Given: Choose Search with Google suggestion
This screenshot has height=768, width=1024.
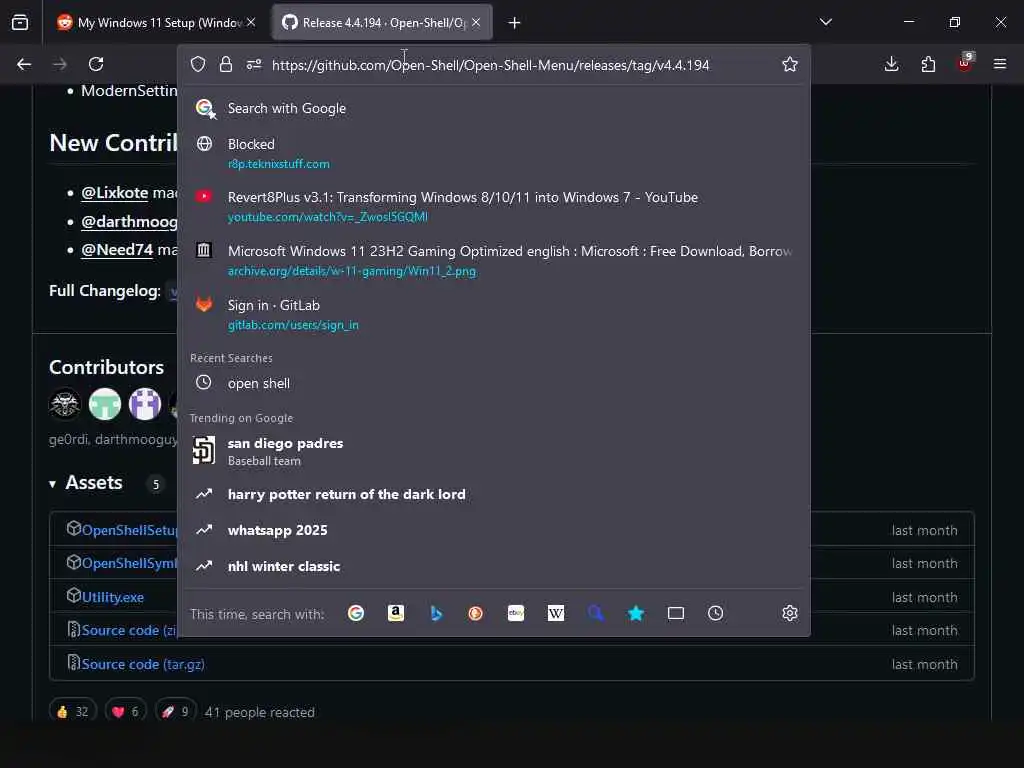Looking at the screenshot, I should point(494,108).
